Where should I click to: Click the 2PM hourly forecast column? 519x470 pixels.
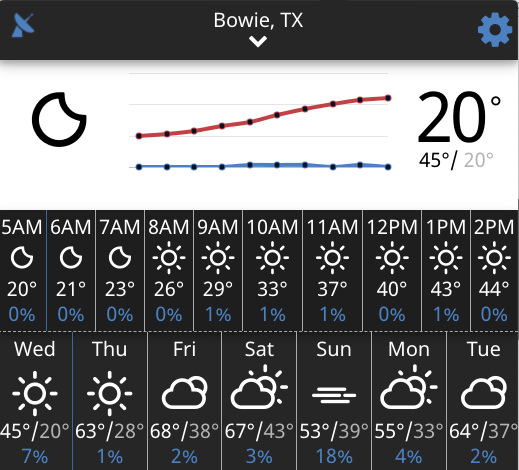click(x=494, y=270)
